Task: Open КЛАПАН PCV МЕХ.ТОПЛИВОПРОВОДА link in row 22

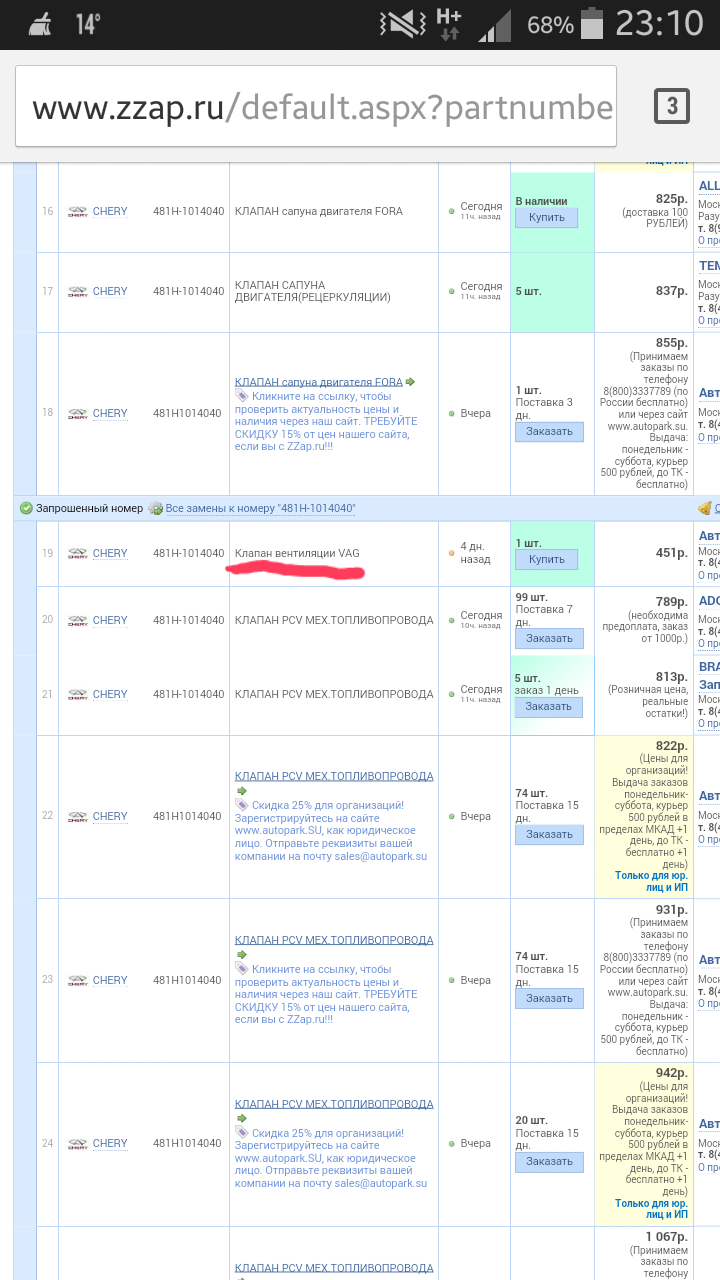Action: coord(334,776)
